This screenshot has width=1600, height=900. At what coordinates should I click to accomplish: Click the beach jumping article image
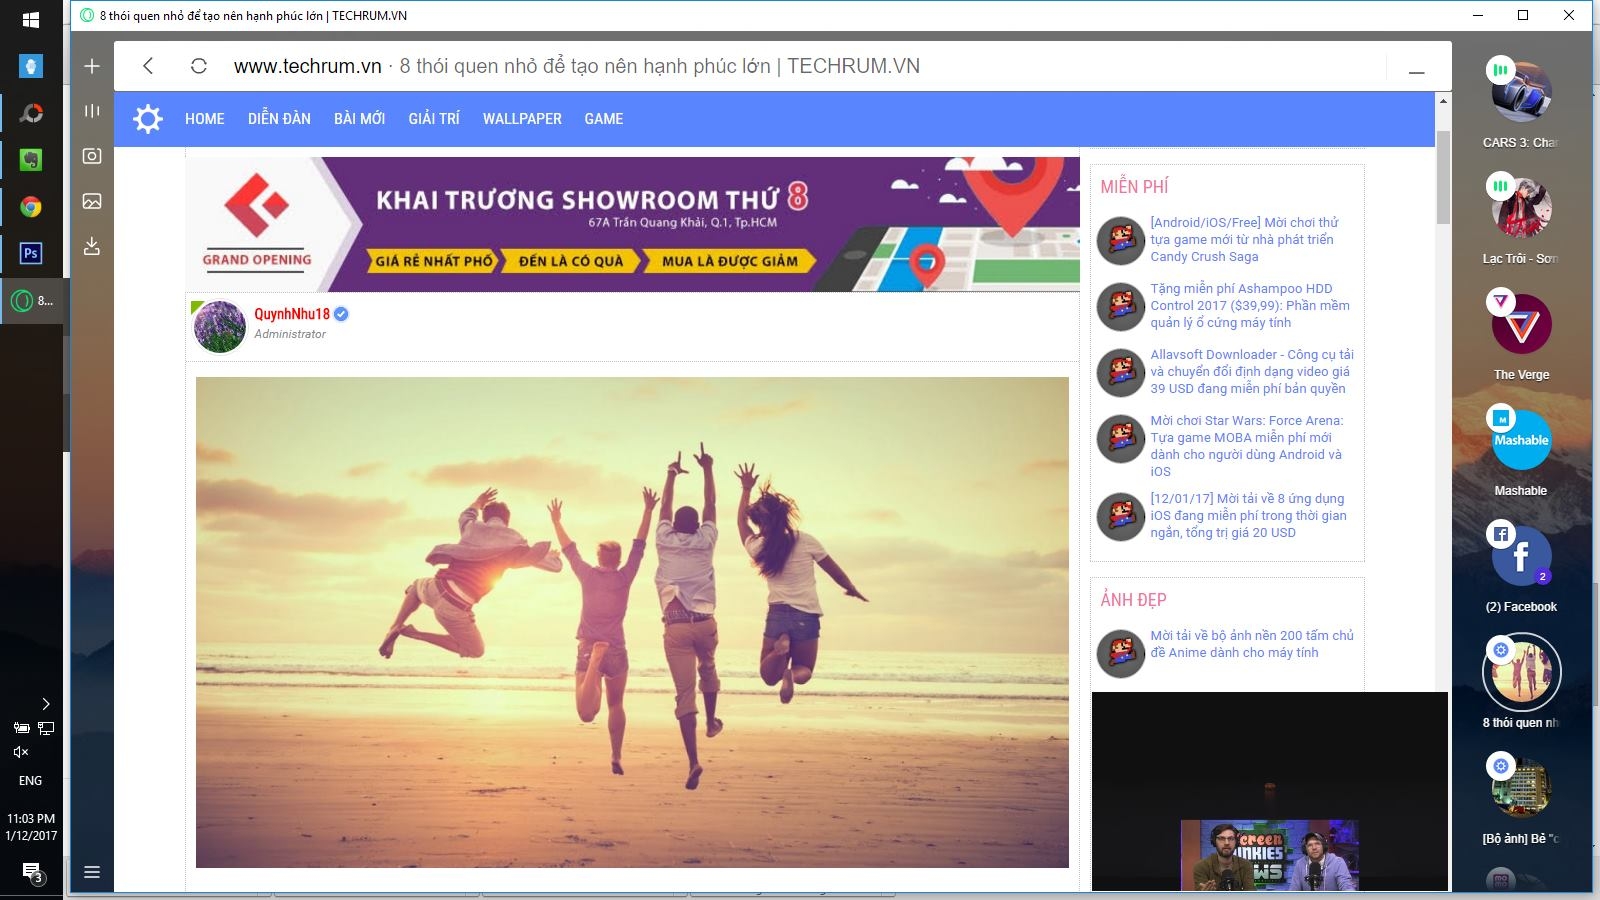pyautogui.click(x=632, y=622)
